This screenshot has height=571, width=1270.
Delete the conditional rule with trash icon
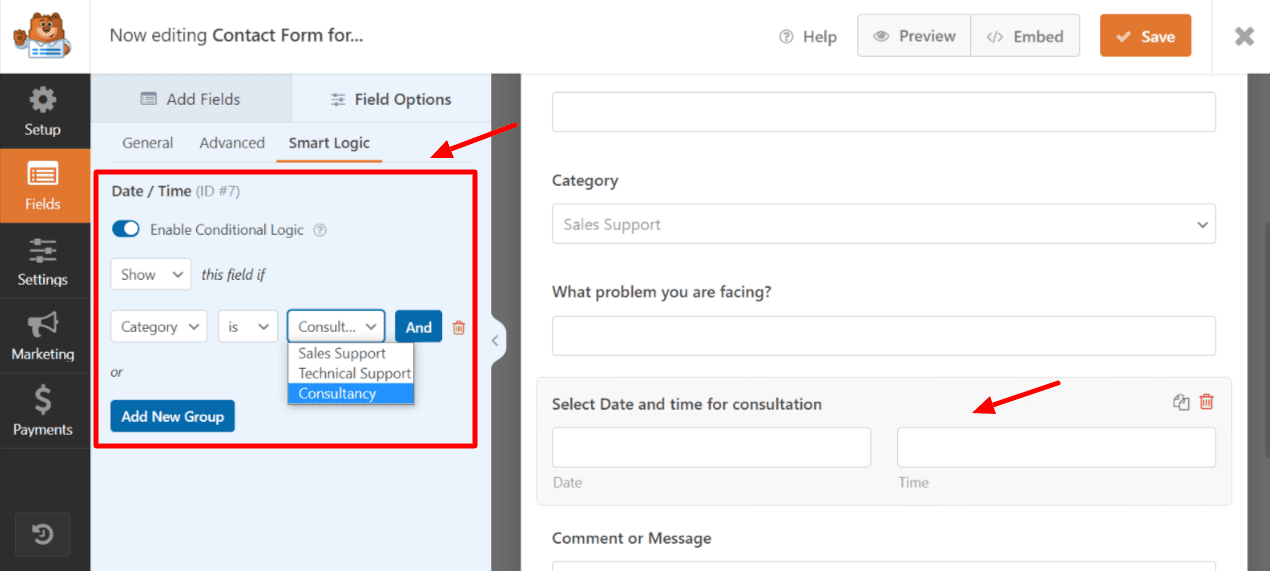click(459, 327)
